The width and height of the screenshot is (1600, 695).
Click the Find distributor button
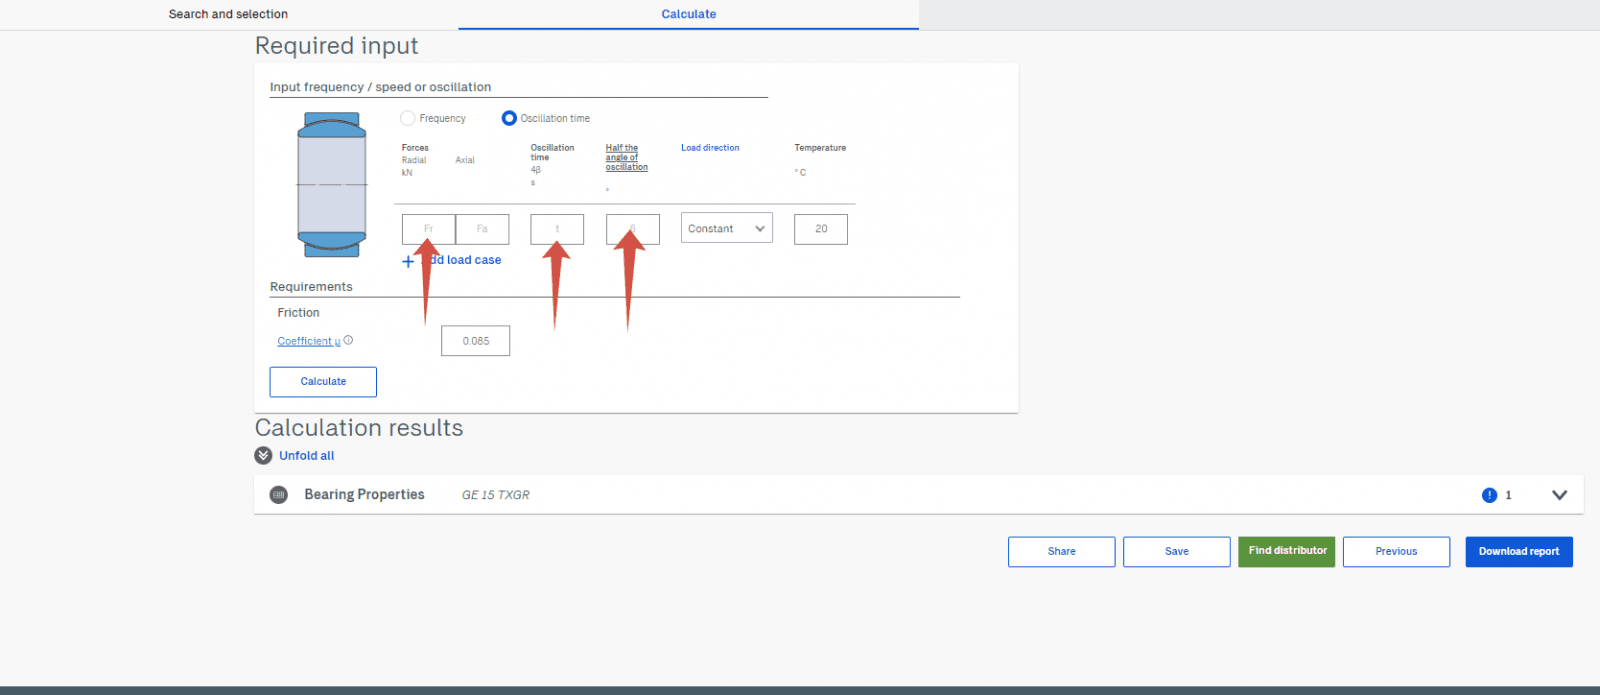coord(1286,552)
